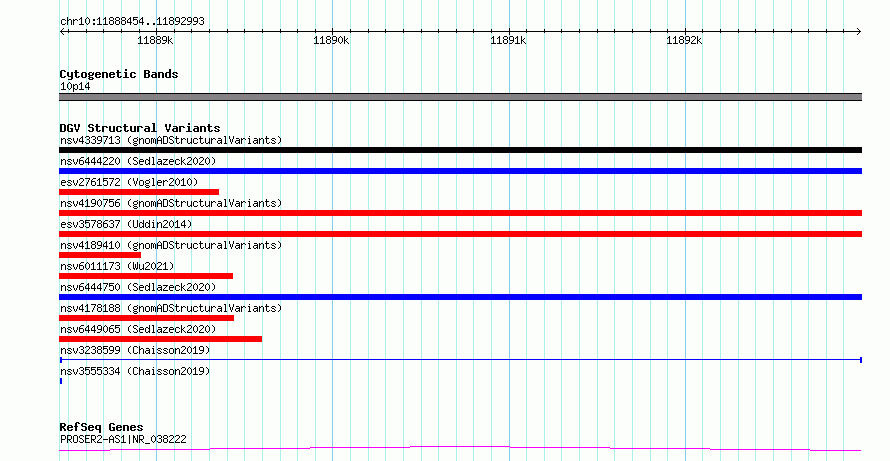Open variant nsv4189410 label
Screen dimensions: 890x461
pyautogui.click(x=171, y=245)
